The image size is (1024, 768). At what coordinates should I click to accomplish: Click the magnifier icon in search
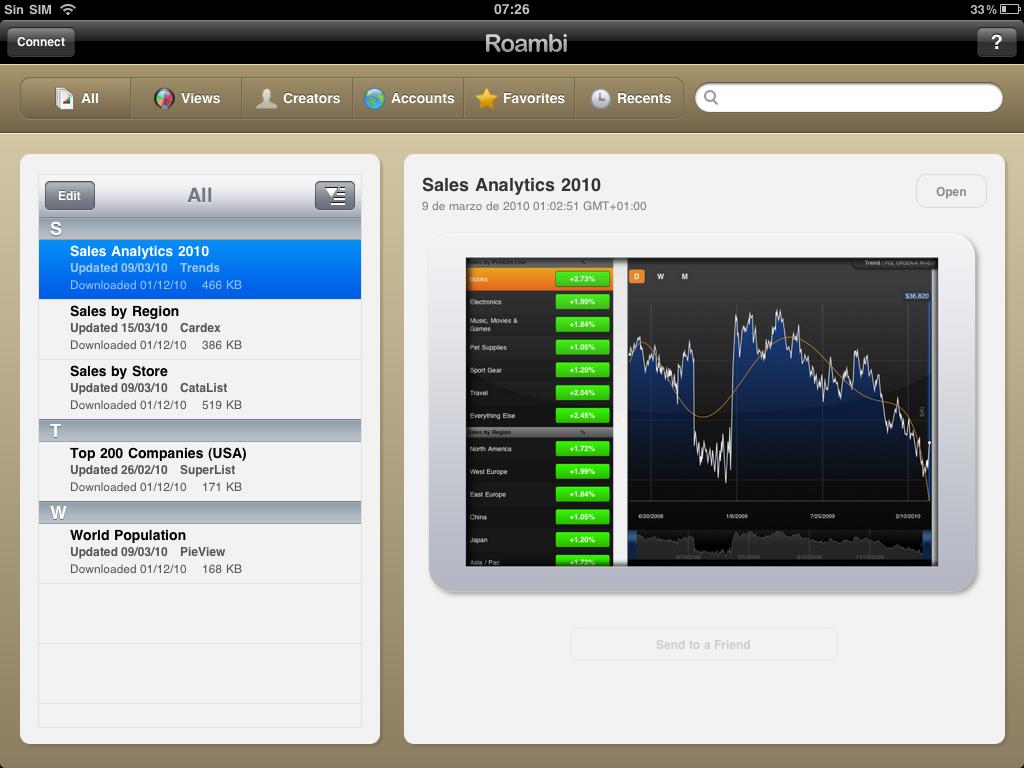pos(712,98)
